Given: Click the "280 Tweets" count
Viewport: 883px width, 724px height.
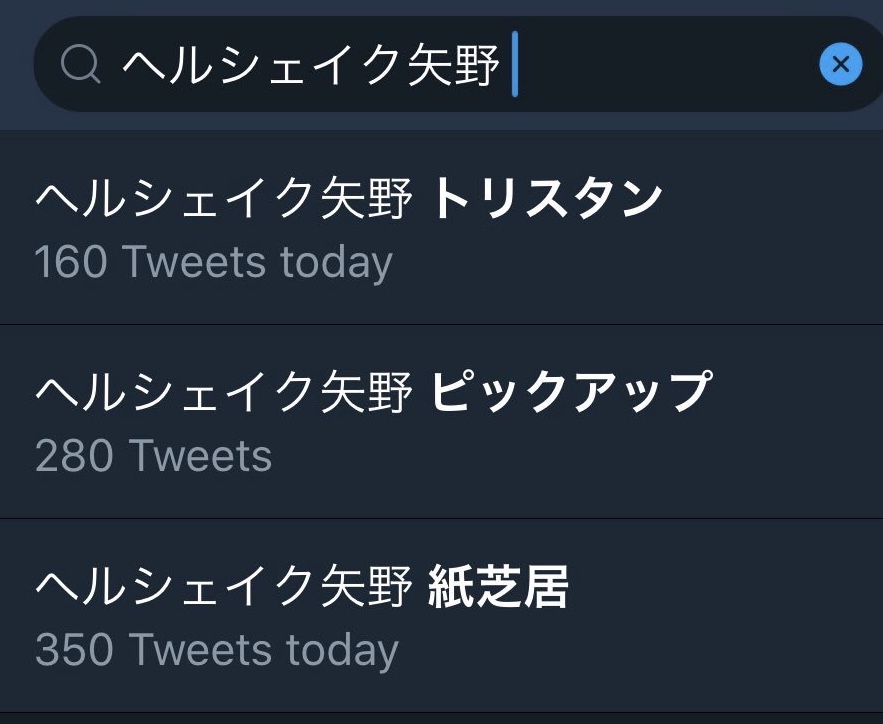Looking at the screenshot, I should coord(153,456).
